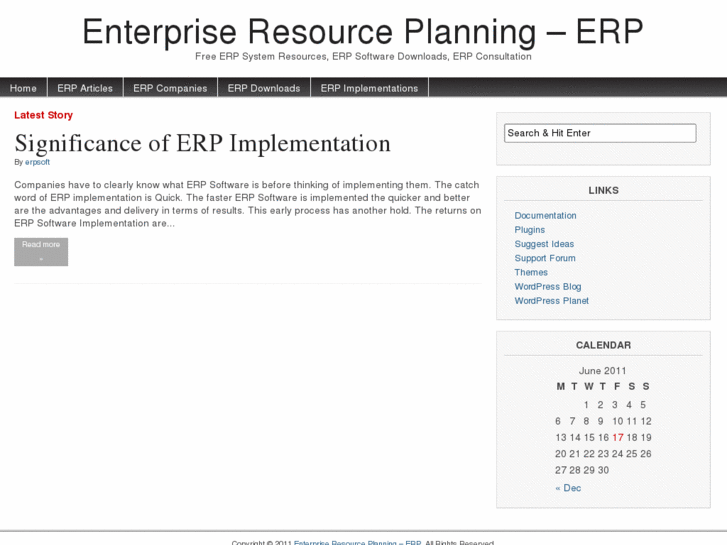This screenshot has width=727, height=545.
Task: Open the Significance of ERP Implementation article
Action: point(202,144)
